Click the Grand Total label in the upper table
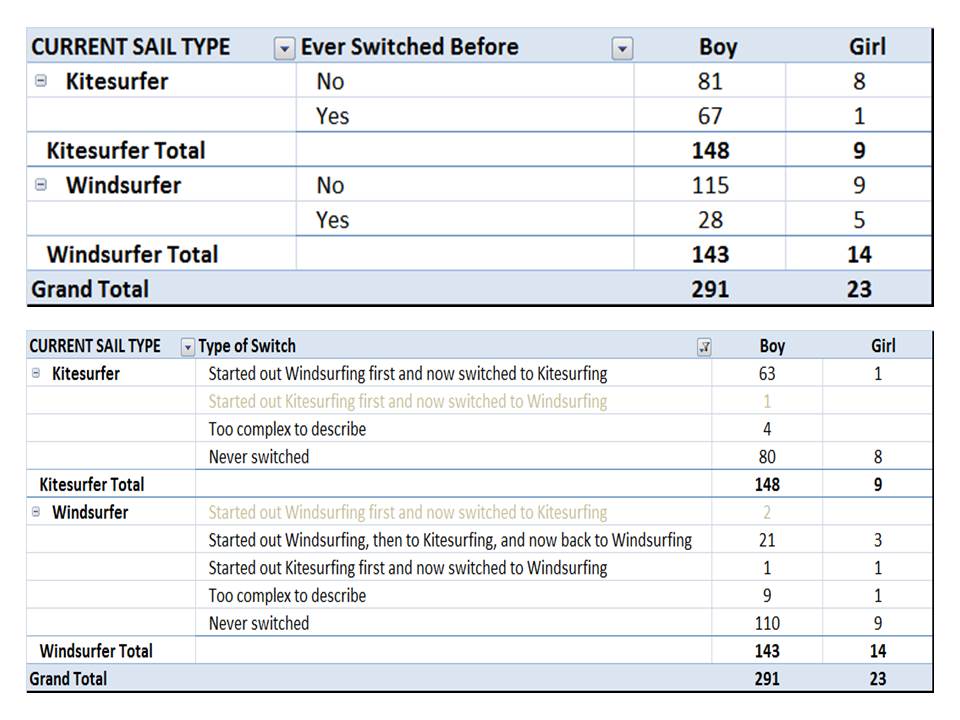Image resolution: width=960 pixels, height=720 pixels. pyautogui.click(x=90, y=289)
